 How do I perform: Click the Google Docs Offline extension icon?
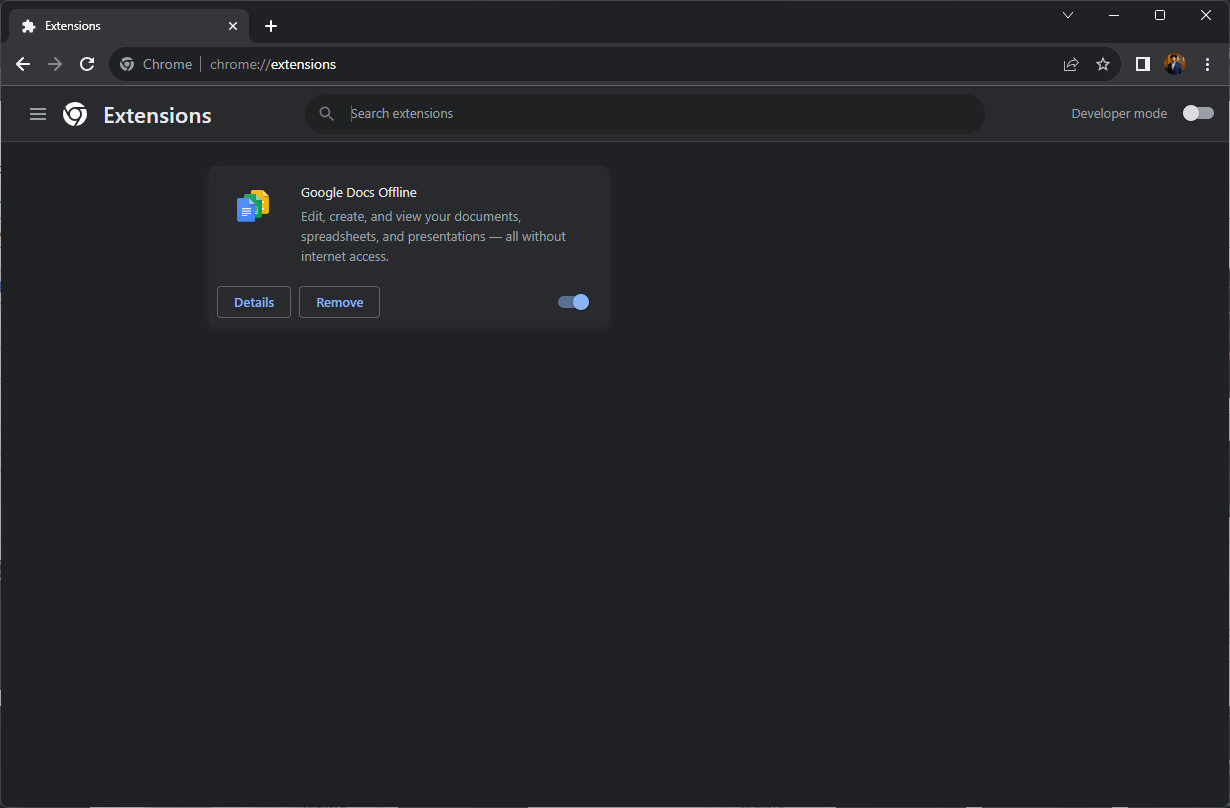click(x=253, y=206)
